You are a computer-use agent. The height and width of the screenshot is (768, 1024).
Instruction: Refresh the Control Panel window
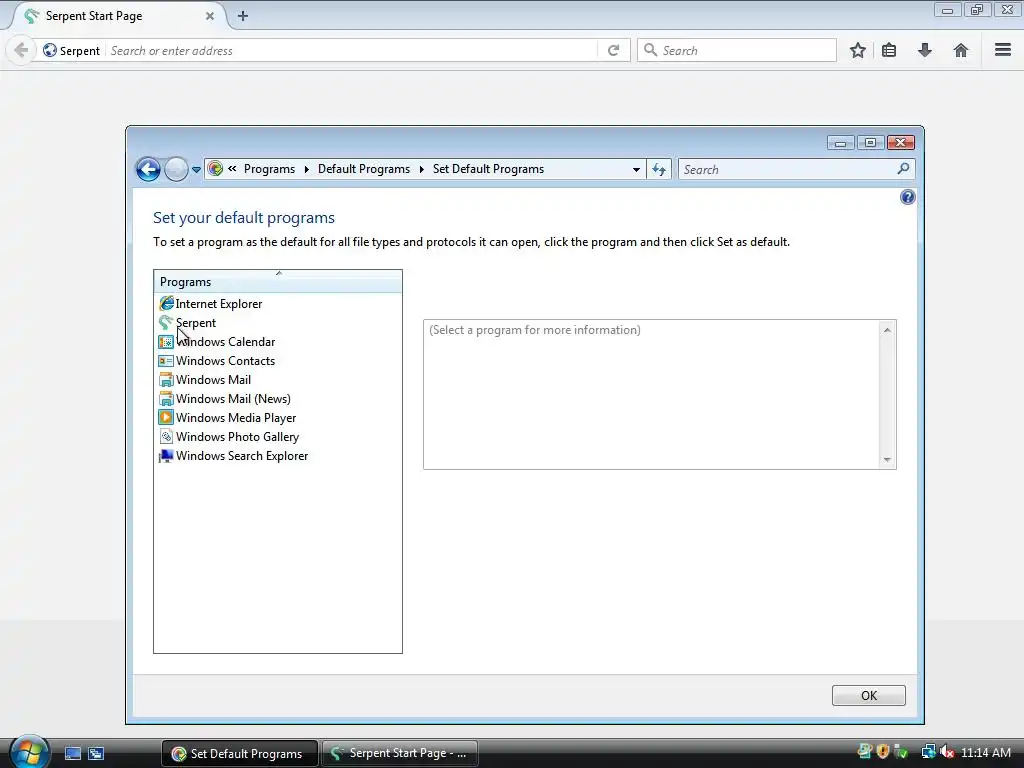point(659,170)
